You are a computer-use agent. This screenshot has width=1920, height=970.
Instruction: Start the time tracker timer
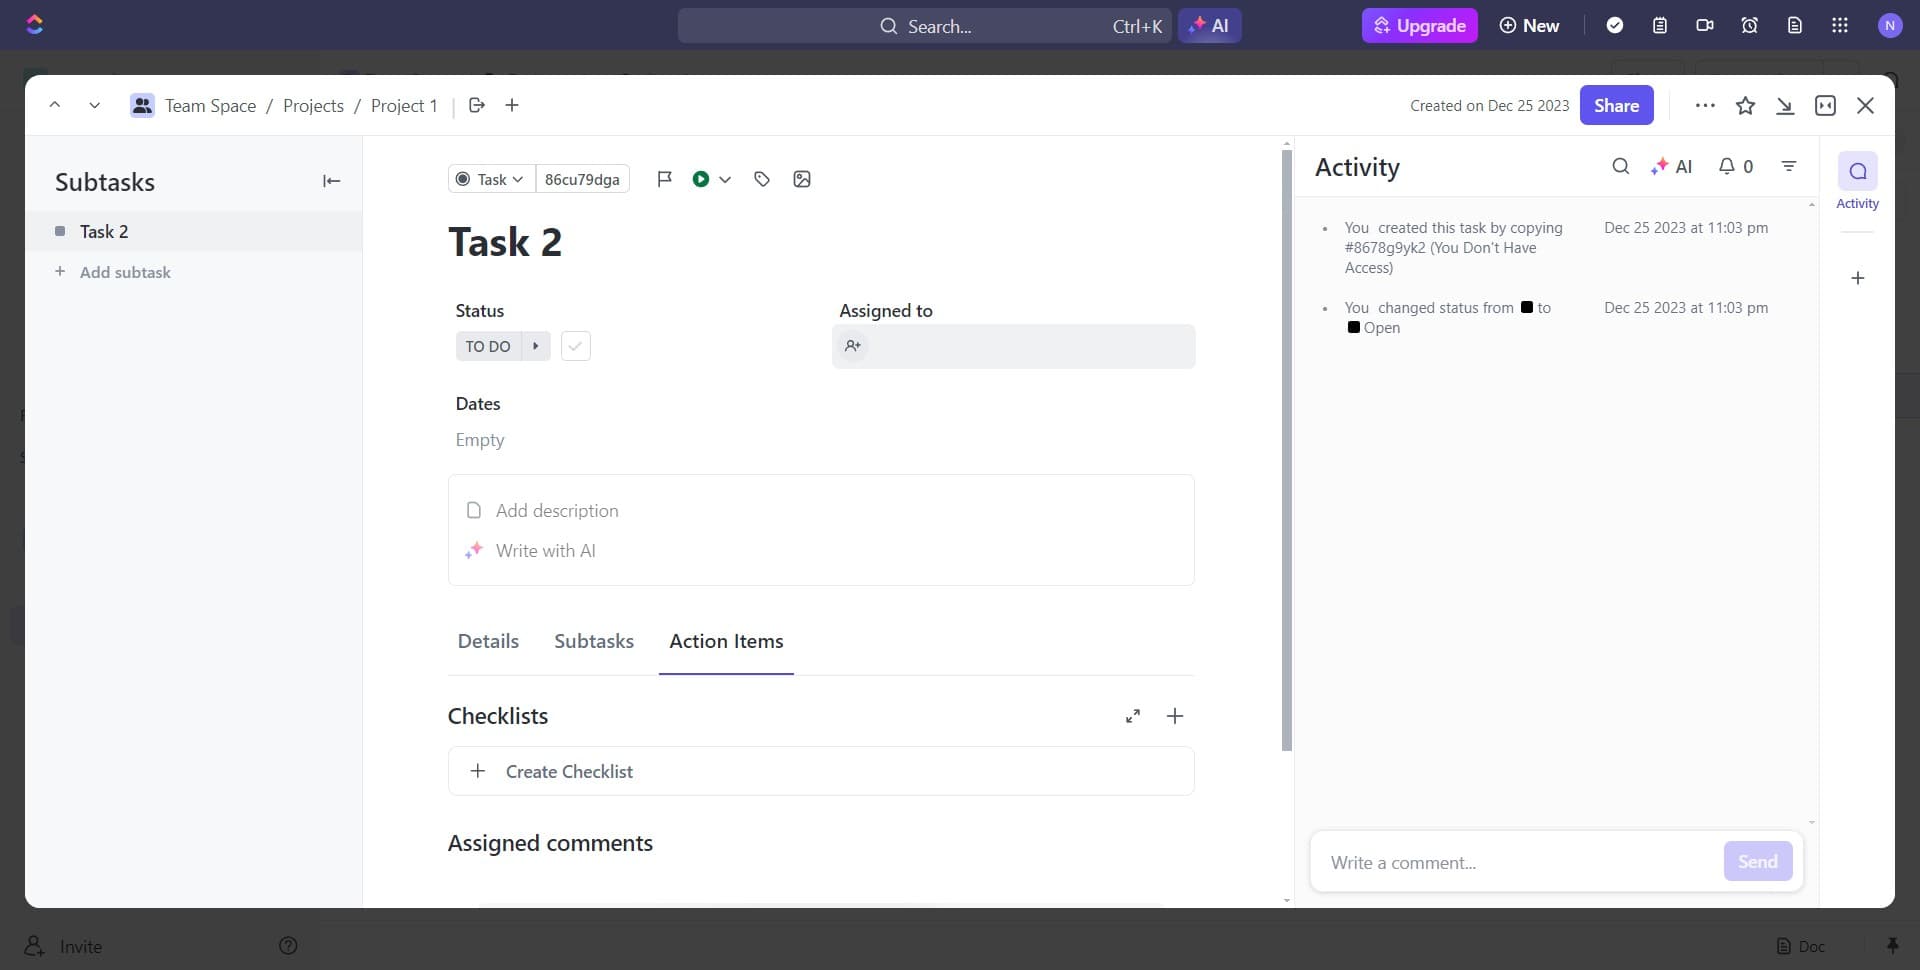pyautogui.click(x=700, y=179)
